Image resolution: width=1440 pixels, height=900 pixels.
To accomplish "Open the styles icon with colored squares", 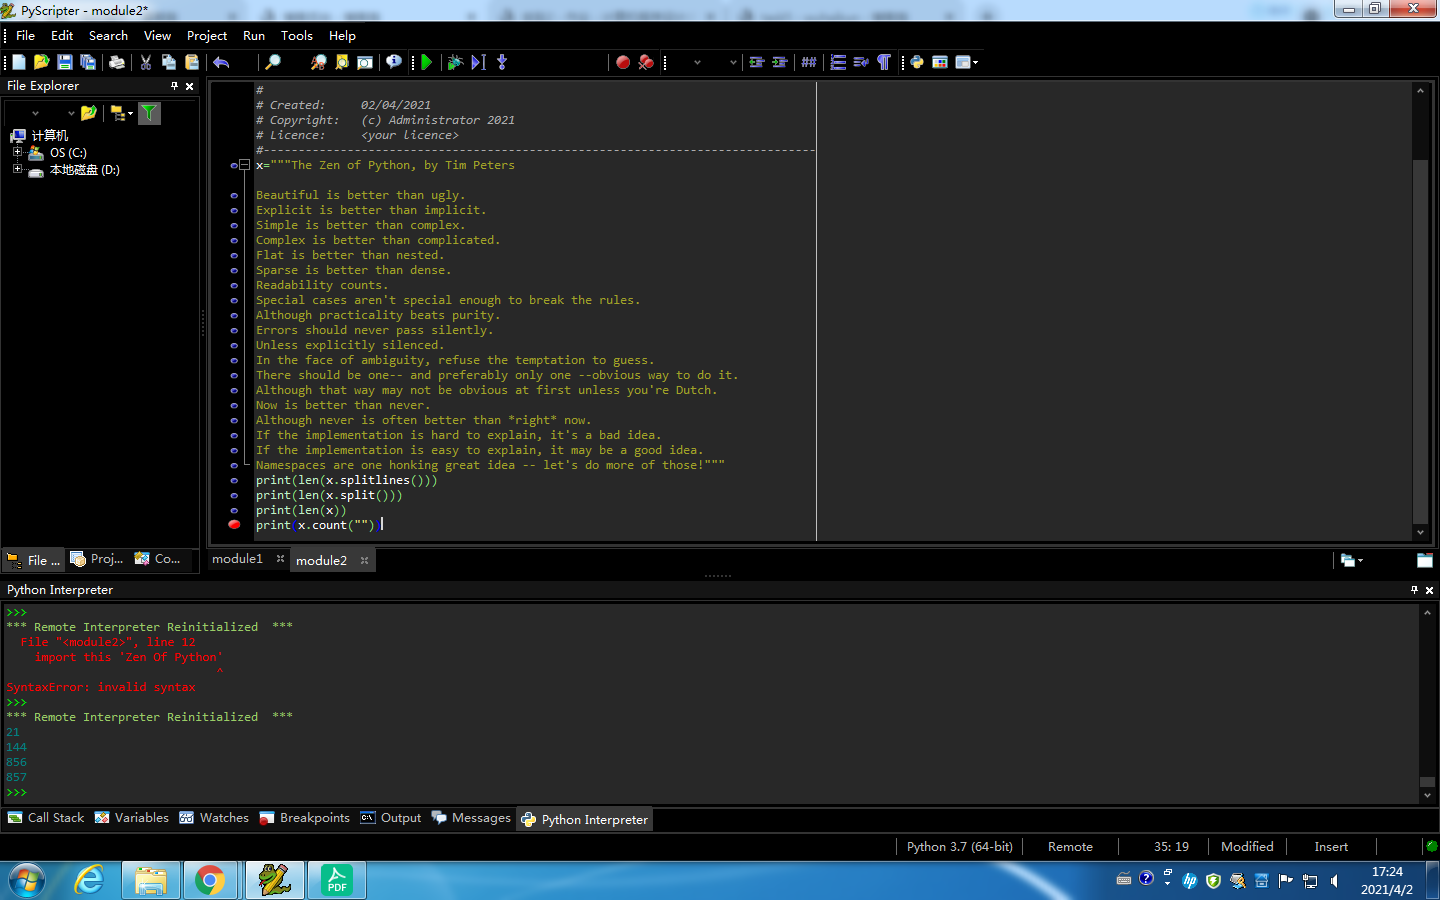I will (x=940, y=62).
